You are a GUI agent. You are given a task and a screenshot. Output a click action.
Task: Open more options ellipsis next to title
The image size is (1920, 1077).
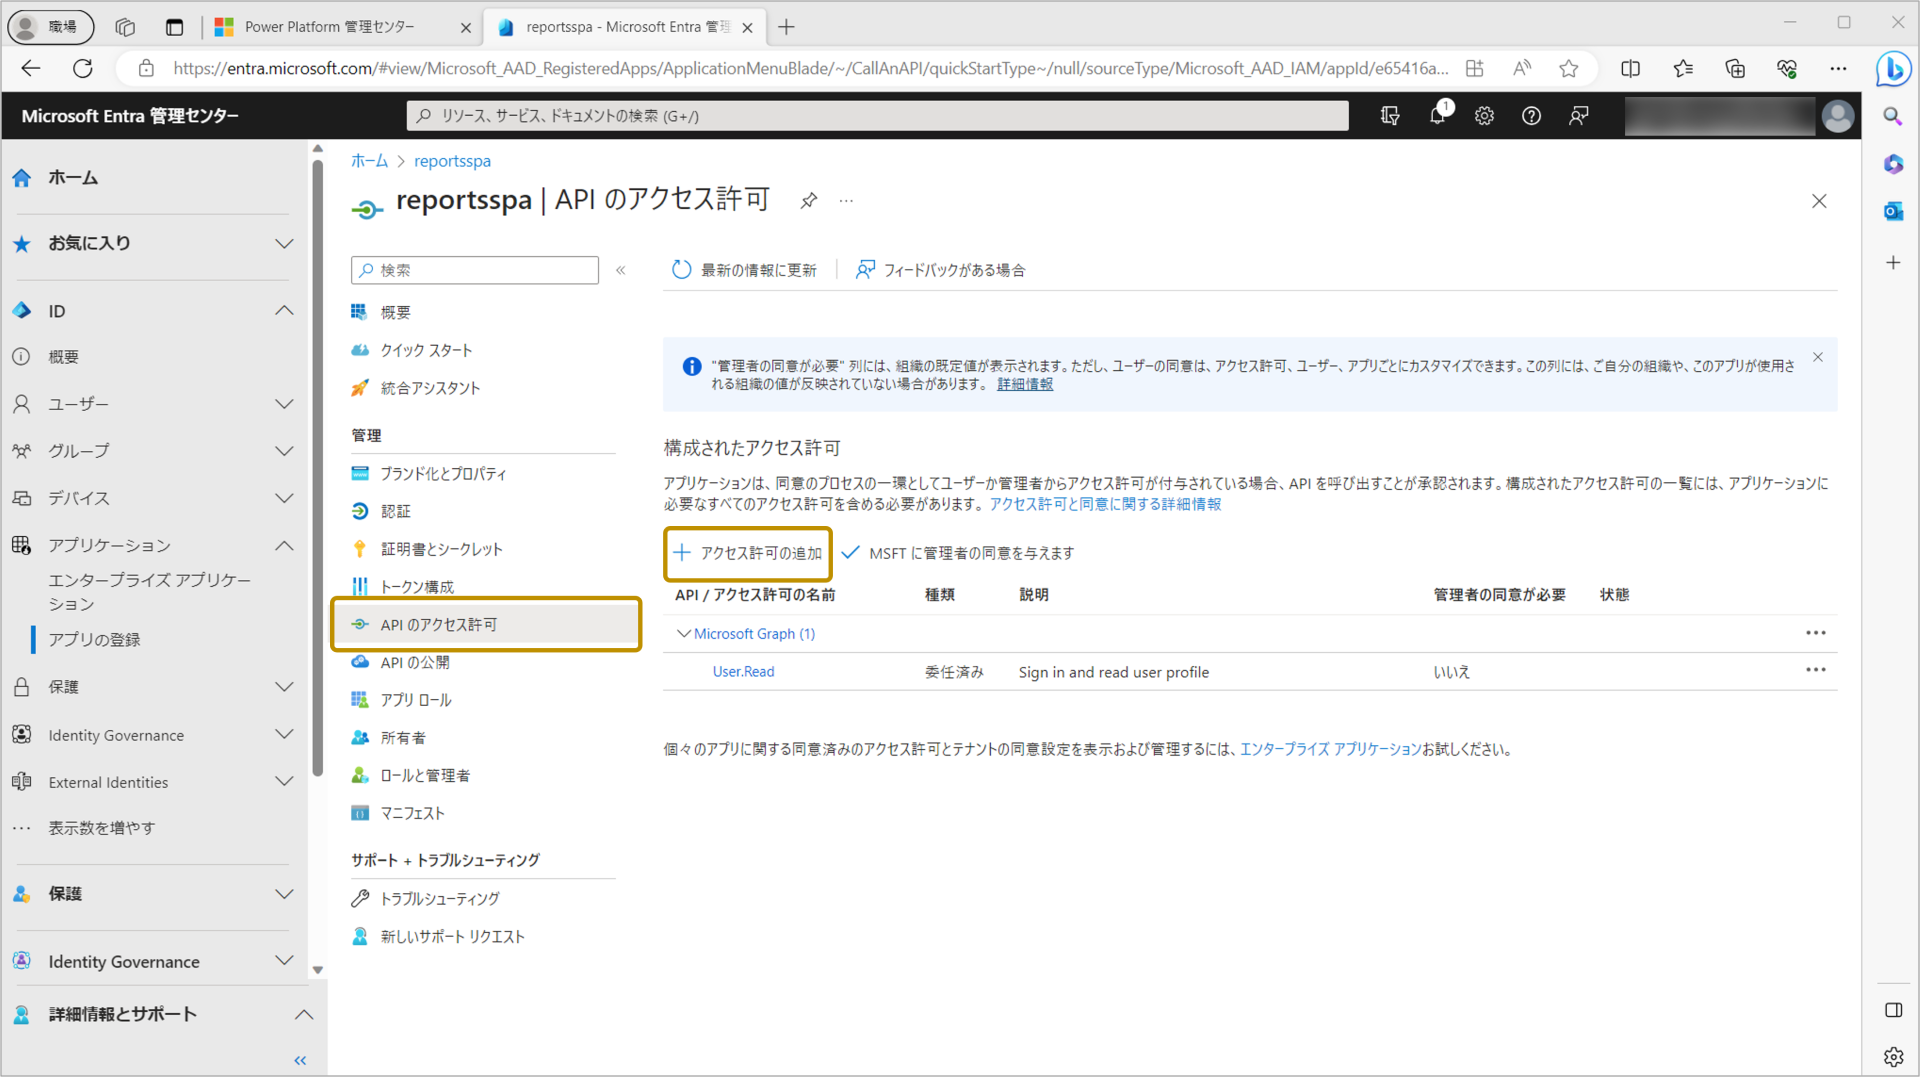click(x=846, y=201)
